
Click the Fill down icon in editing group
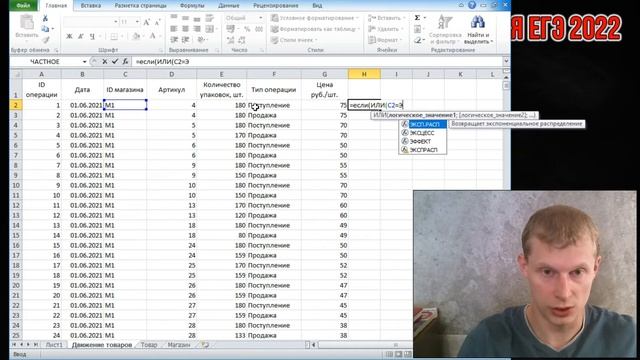coord(417,29)
